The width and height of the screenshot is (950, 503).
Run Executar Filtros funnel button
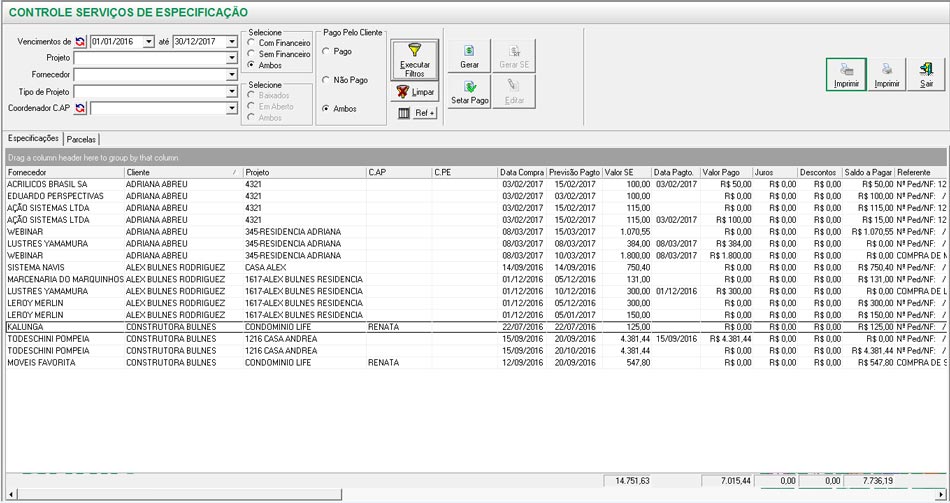pos(414,60)
